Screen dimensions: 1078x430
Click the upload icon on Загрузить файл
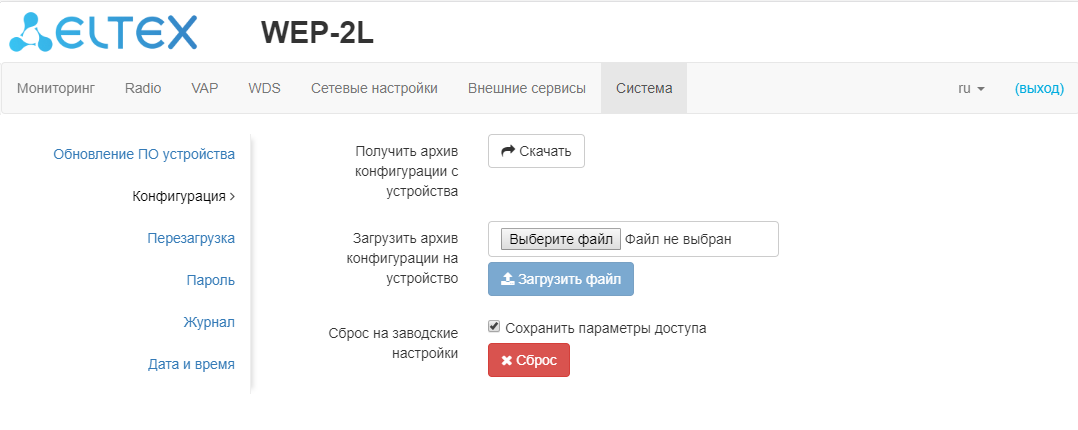pos(507,279)
